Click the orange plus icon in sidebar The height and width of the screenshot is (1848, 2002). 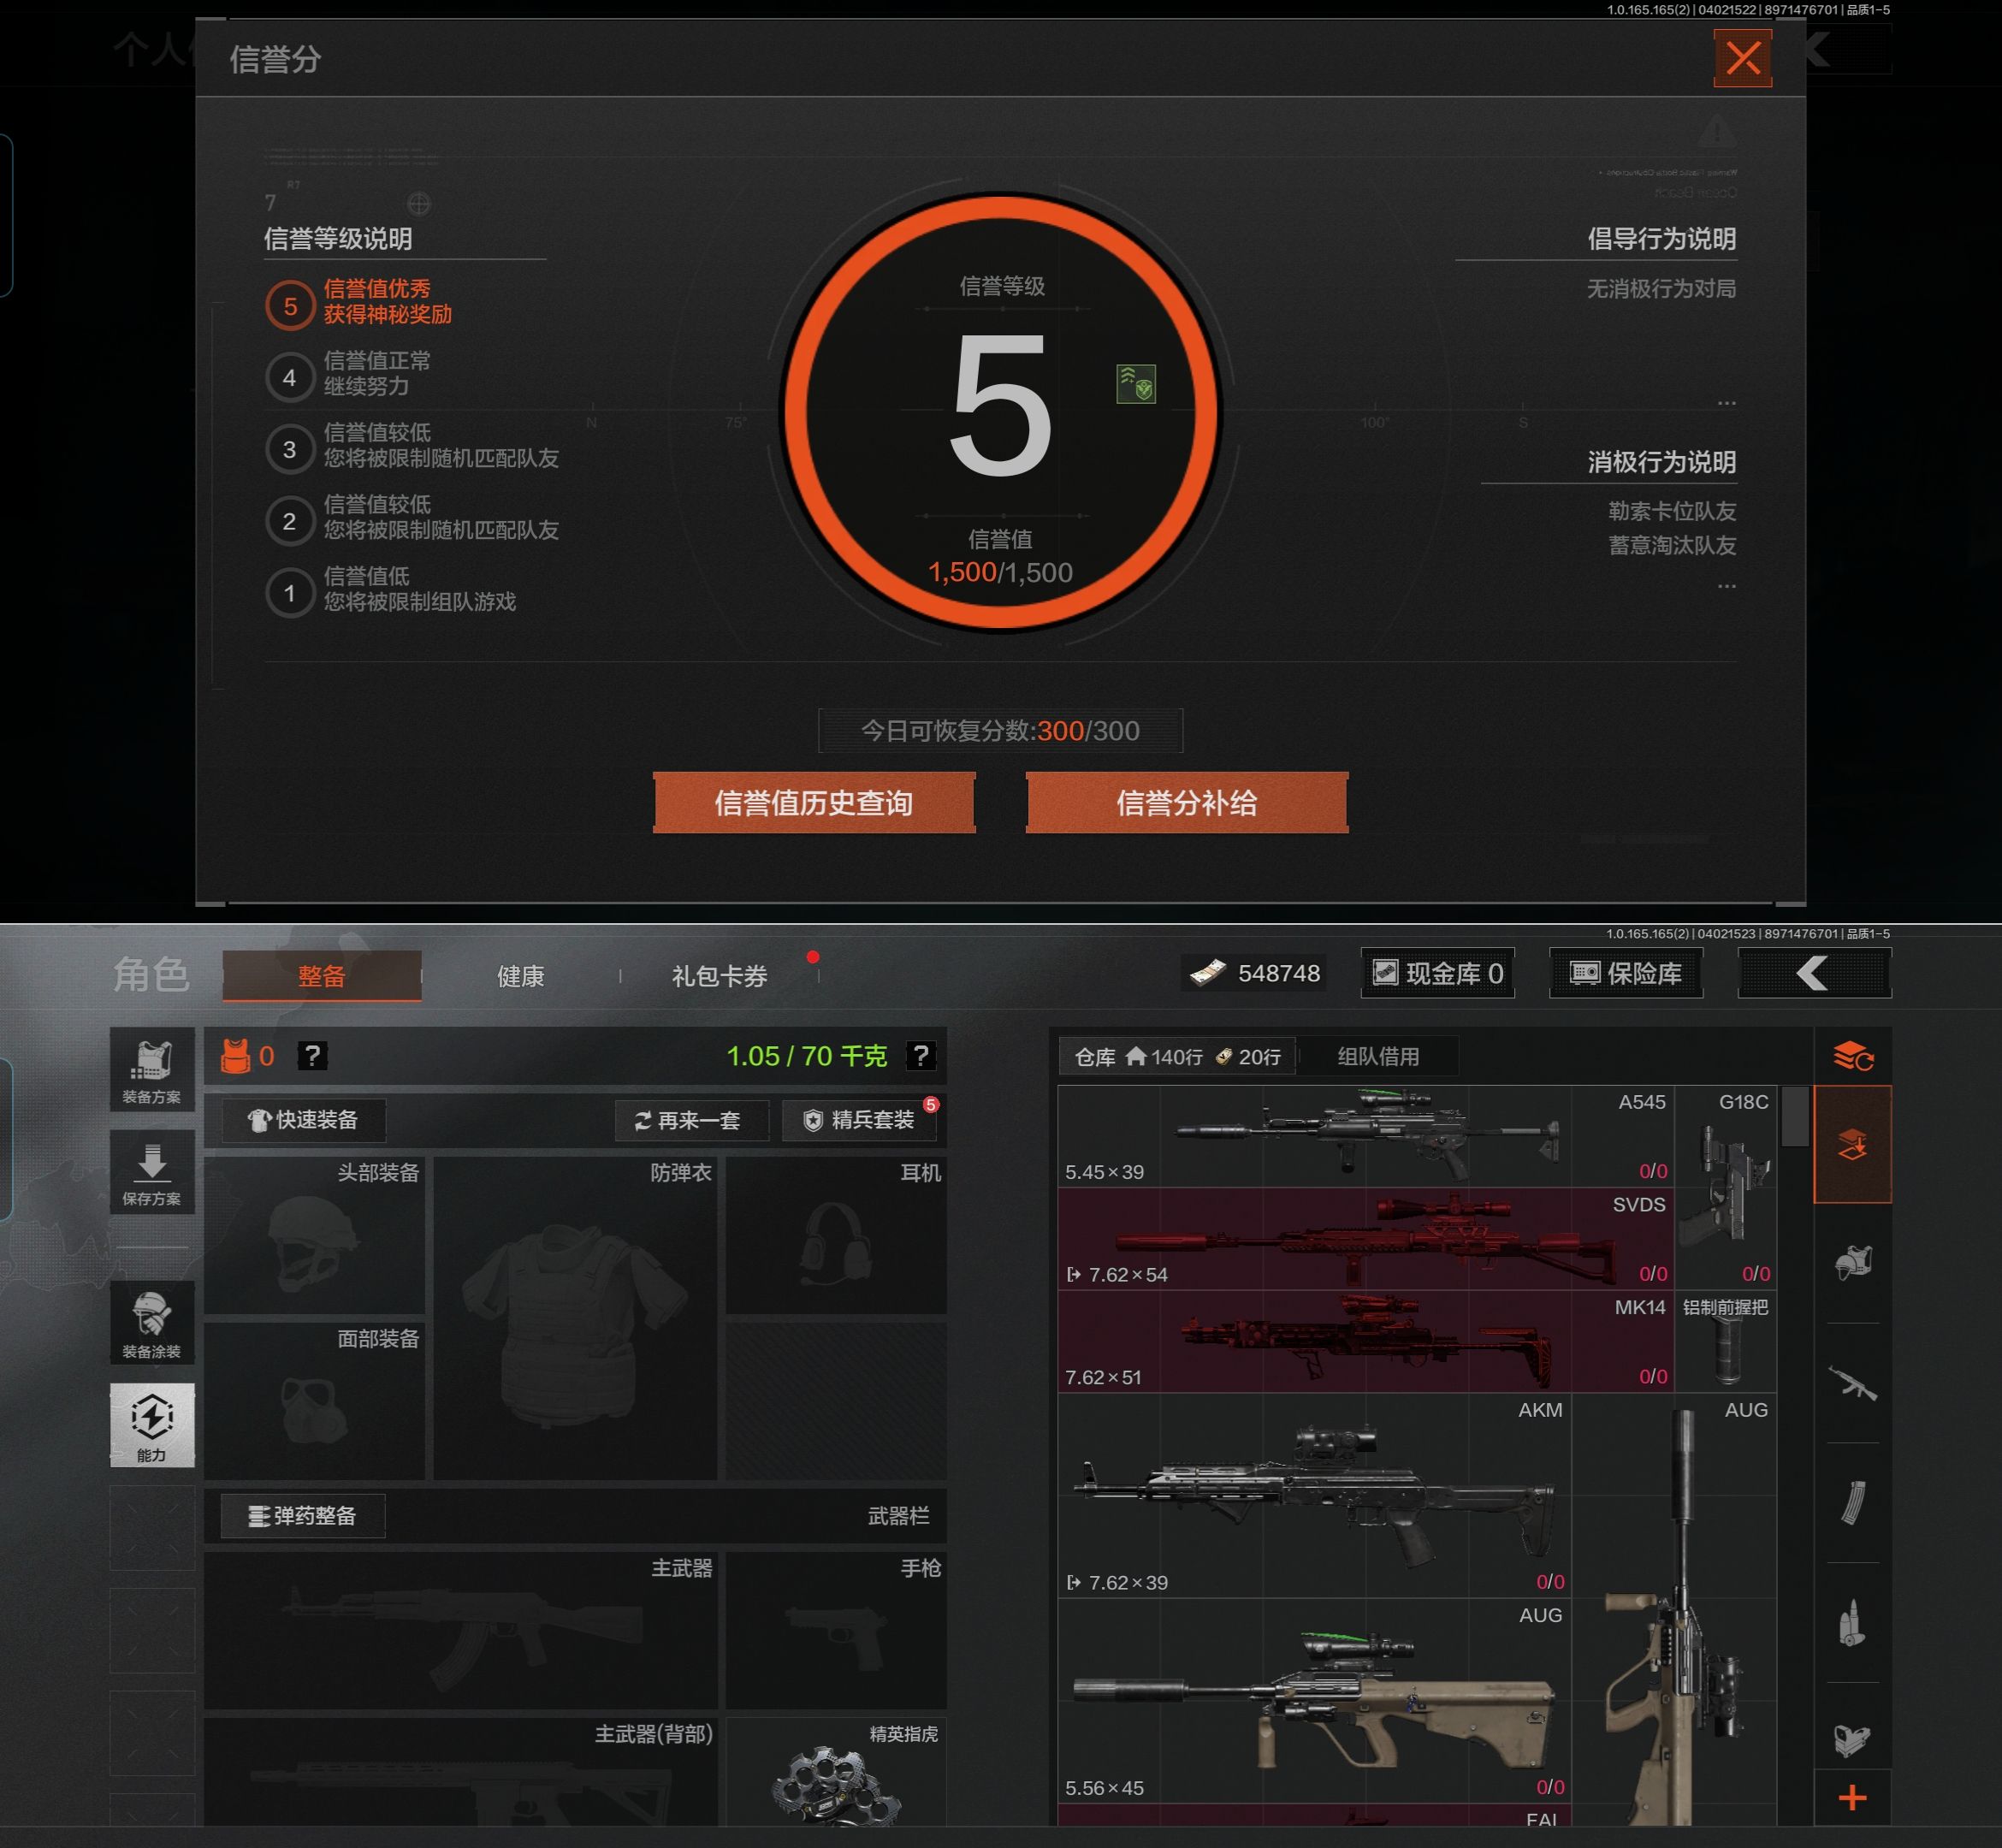point(1852,1798)
